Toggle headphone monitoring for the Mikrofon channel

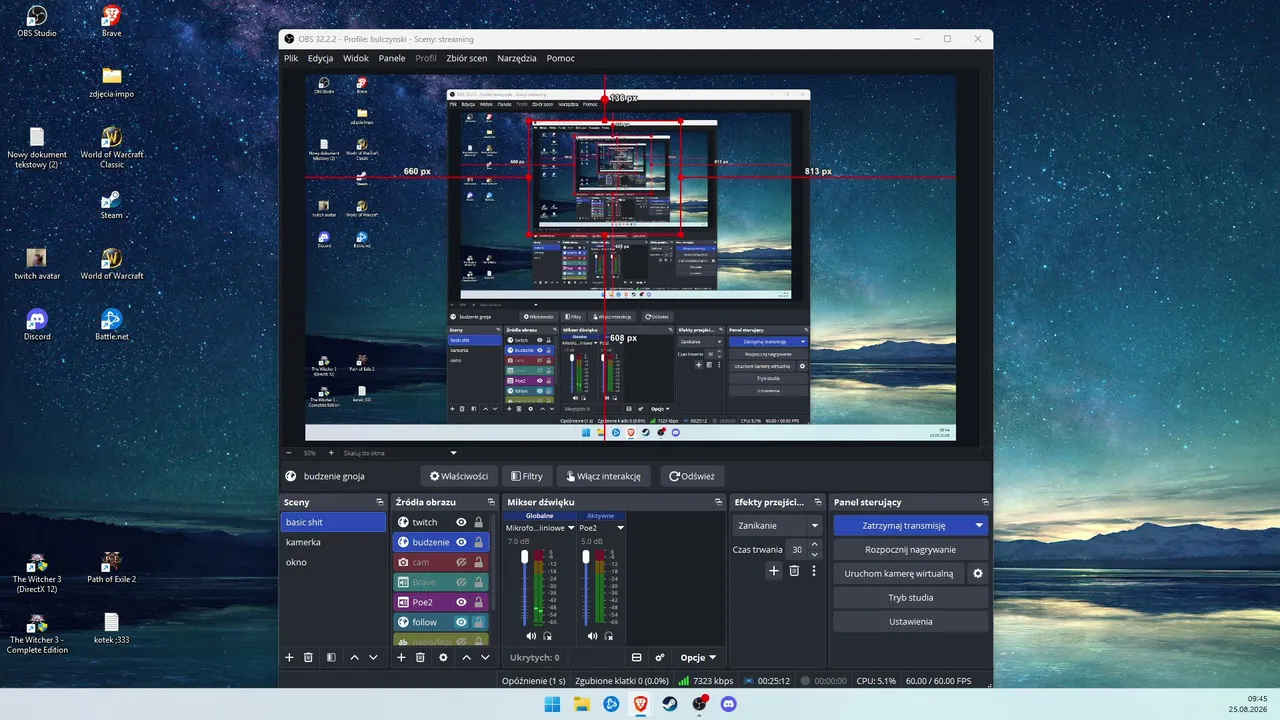pos(548,636)
